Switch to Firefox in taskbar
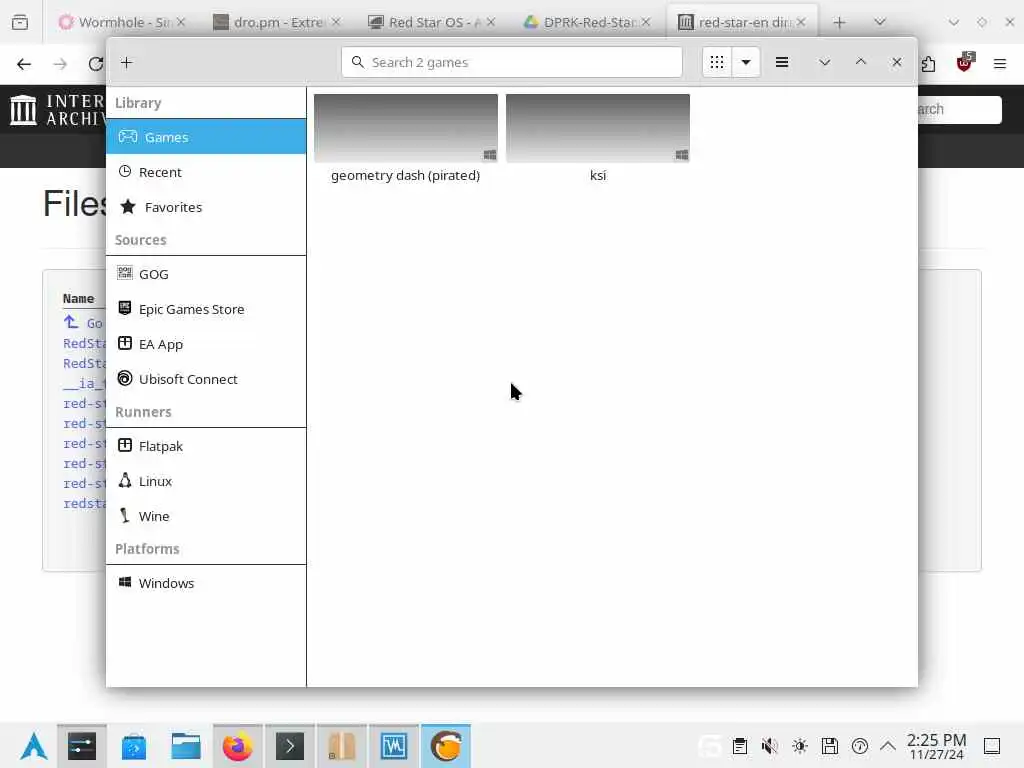Viewport: 1024px width, 768px height. tap(238, 746)
